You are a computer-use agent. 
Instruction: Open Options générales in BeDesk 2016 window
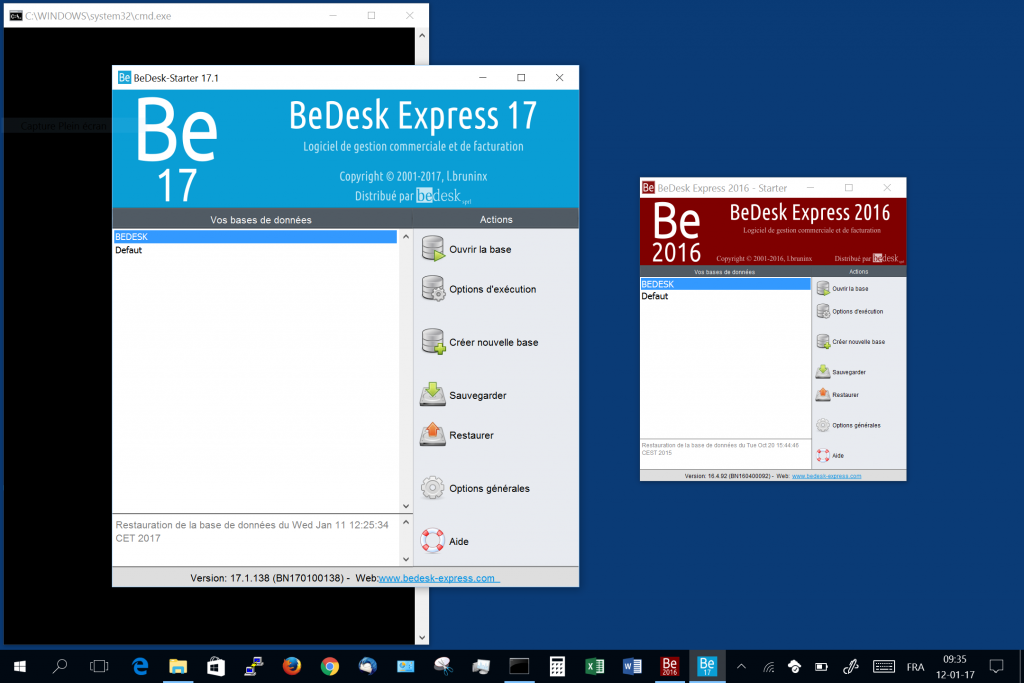[x=848, y=425]
